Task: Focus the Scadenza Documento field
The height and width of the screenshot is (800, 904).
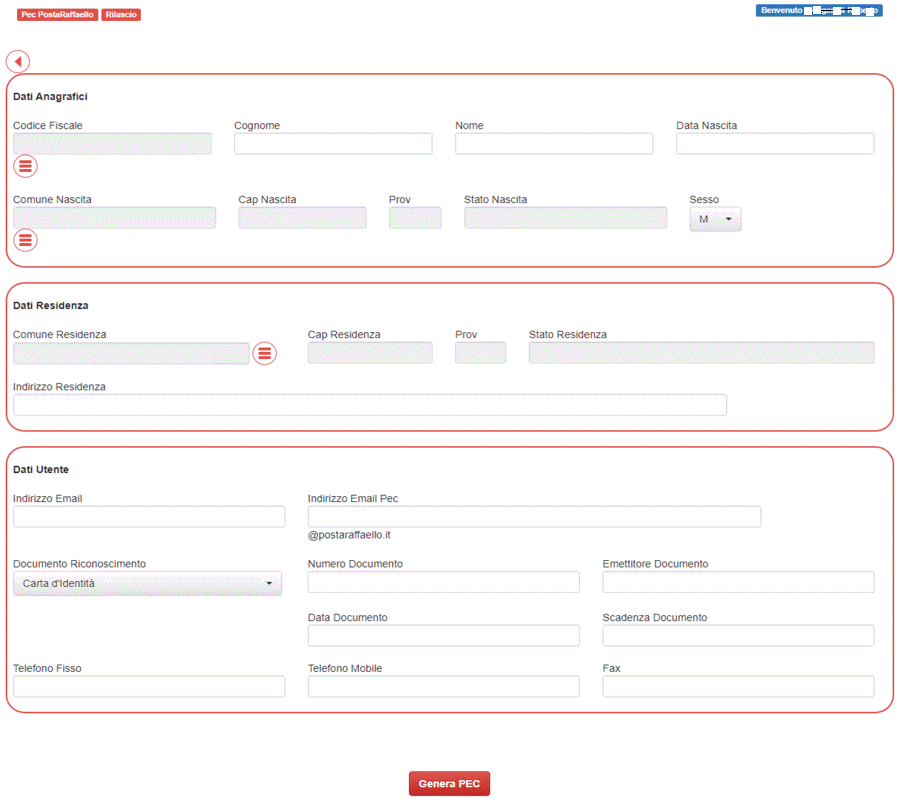Action: [x=738, y=636]
